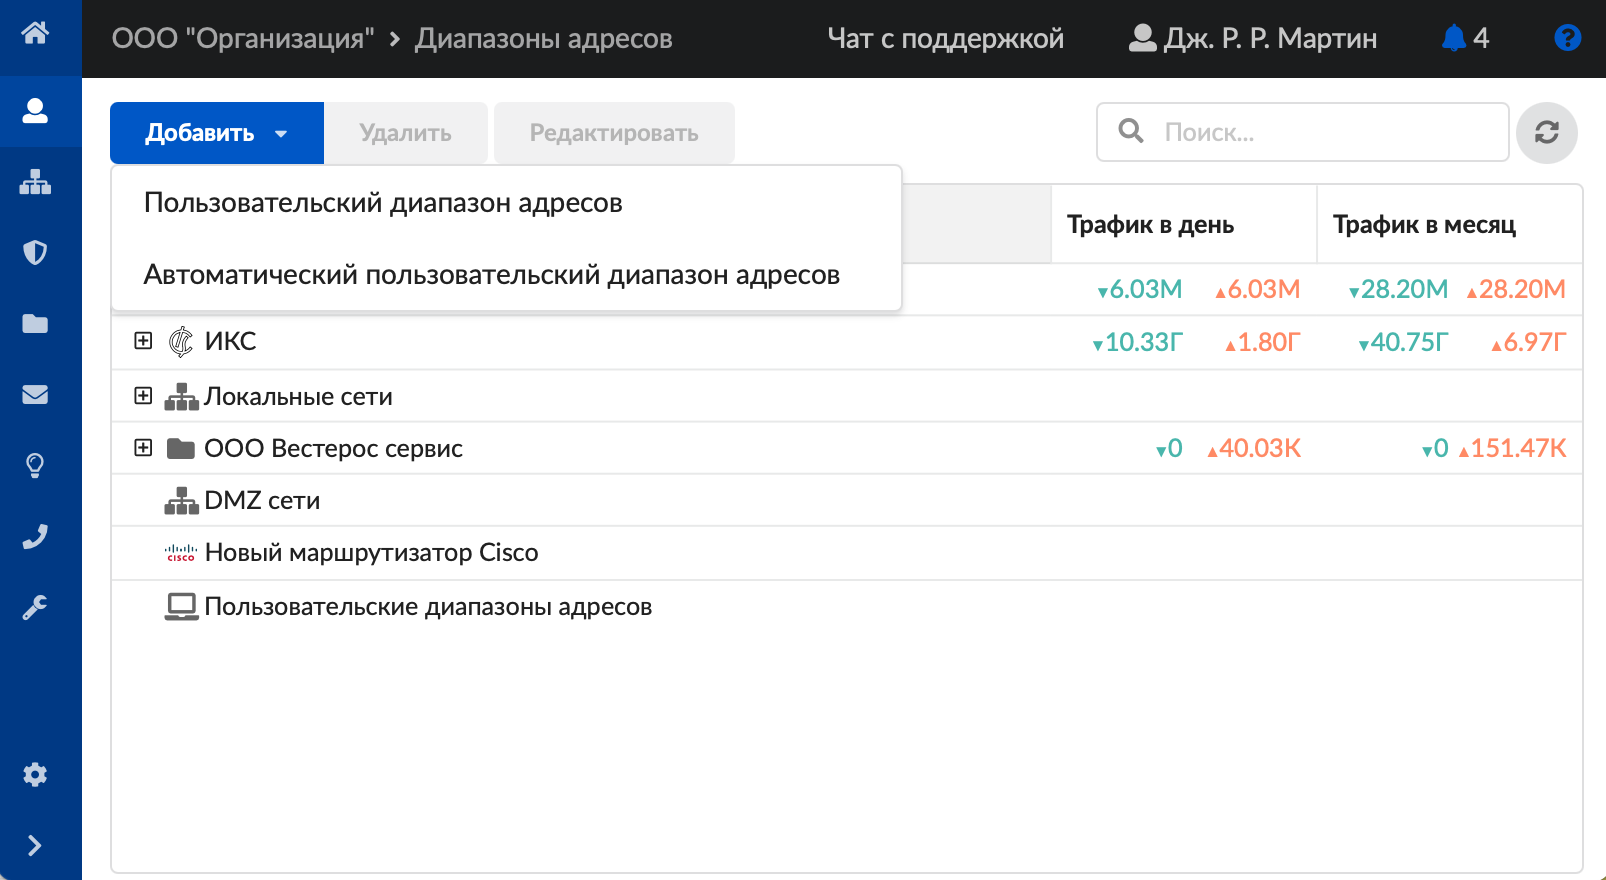Open the blue help question icon

tap(1567, 38)
